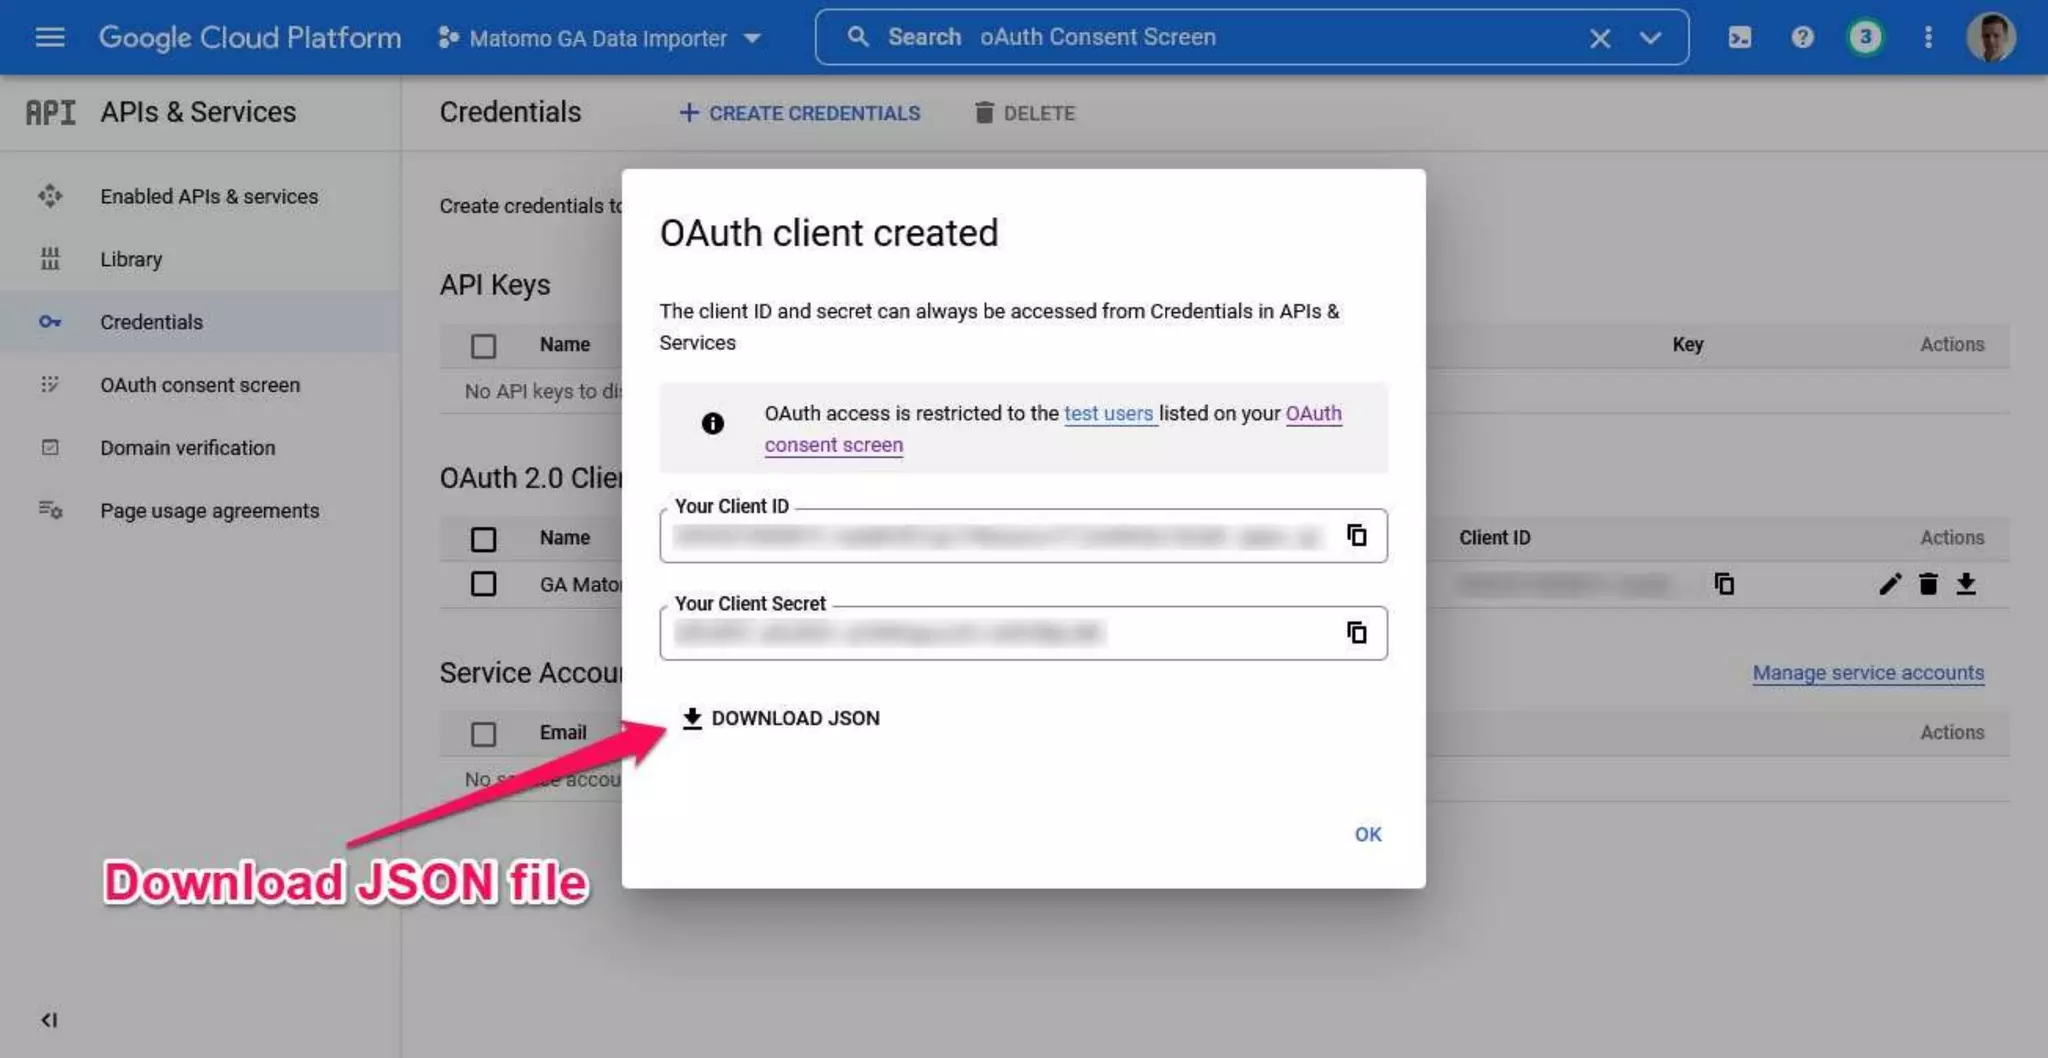The height and width of the screenshot is (1058, 2048).
Task: Click the info icon in the OAuth notice
Action: [713, 423]
